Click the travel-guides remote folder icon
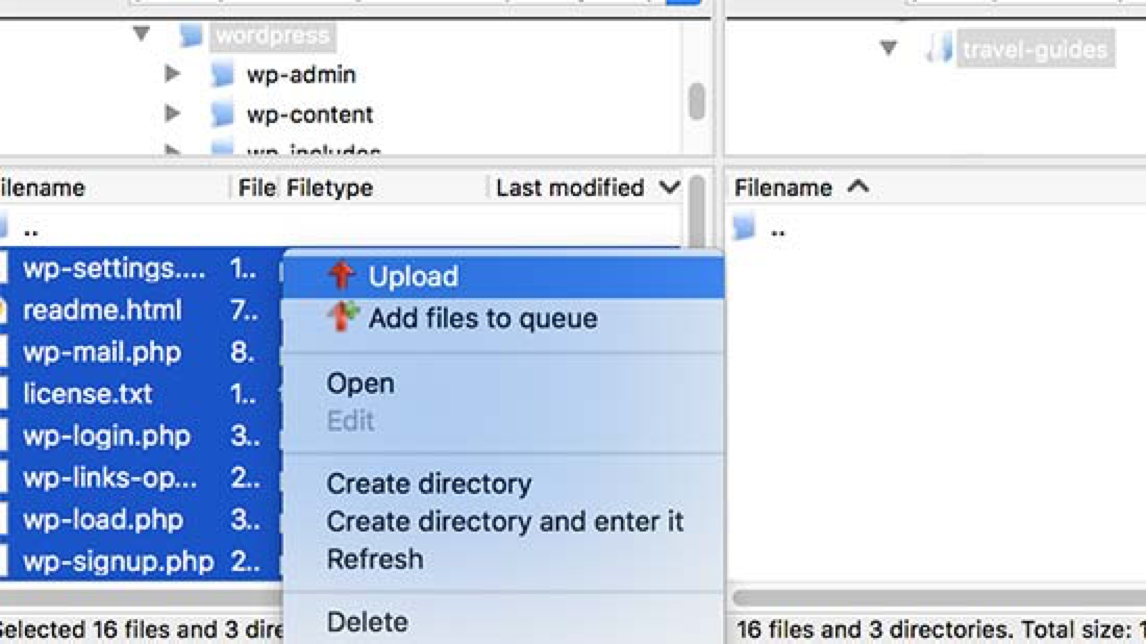 pyautogui.click(x=938, y=48)
